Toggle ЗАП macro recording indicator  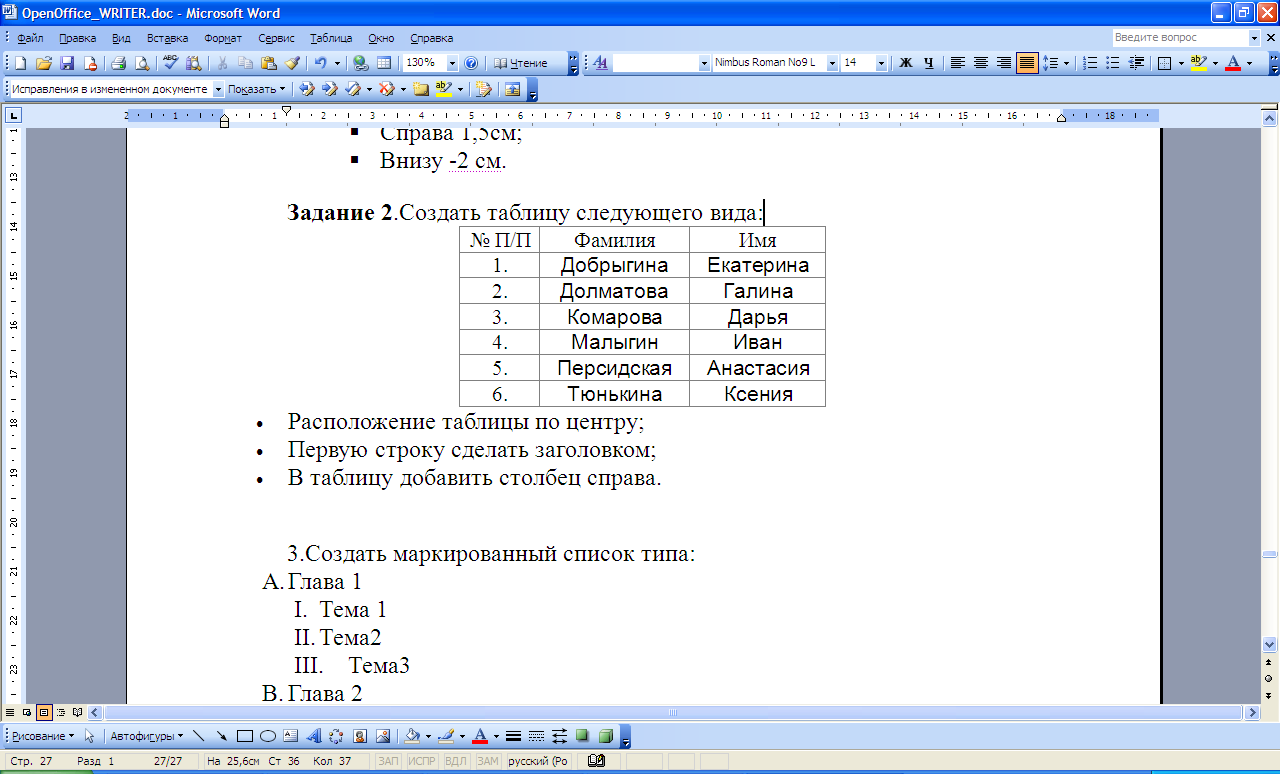[x=388, y=761]
